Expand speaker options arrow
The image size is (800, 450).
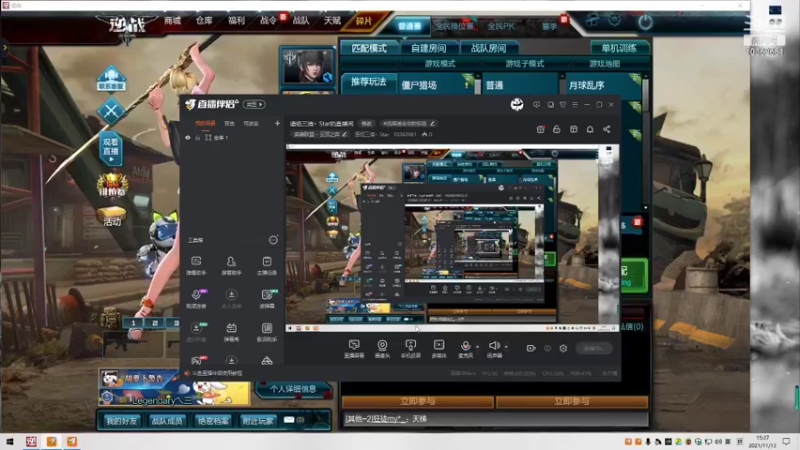(506, 346)
